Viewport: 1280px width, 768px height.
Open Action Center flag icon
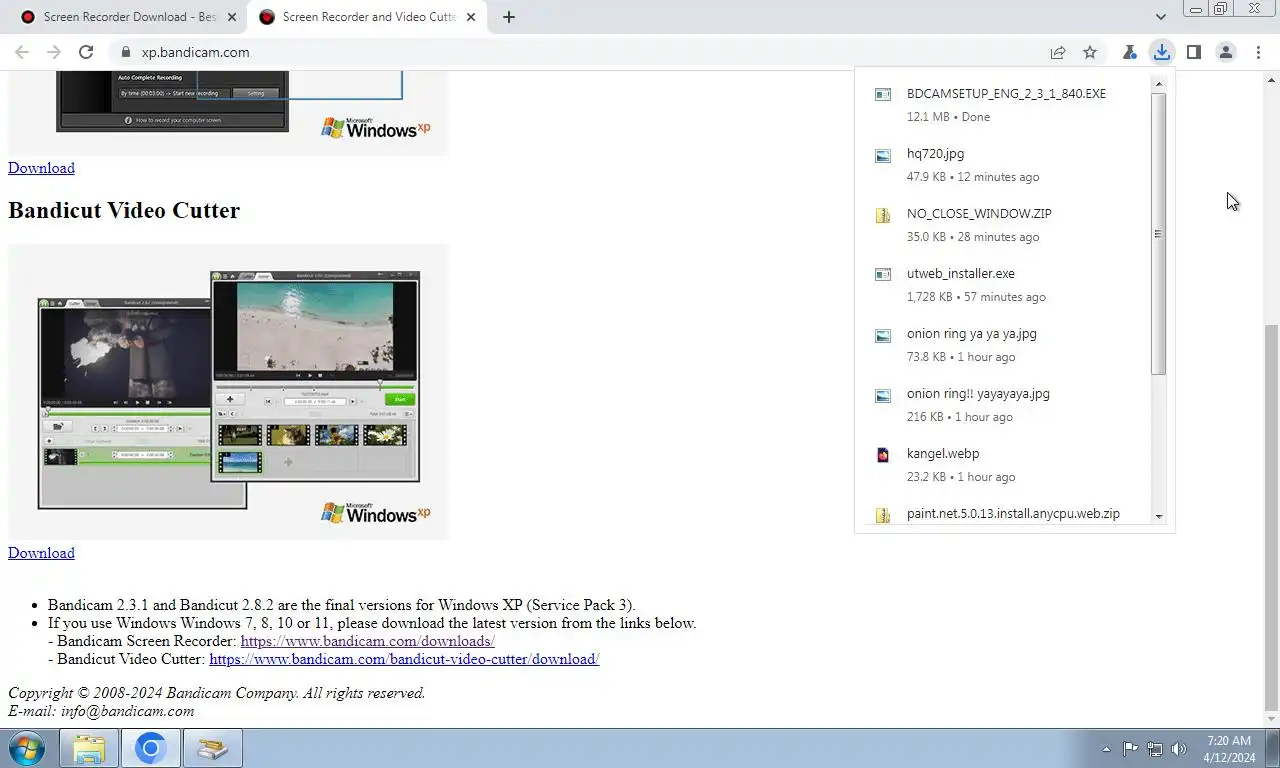click(x=1130, y=748)
